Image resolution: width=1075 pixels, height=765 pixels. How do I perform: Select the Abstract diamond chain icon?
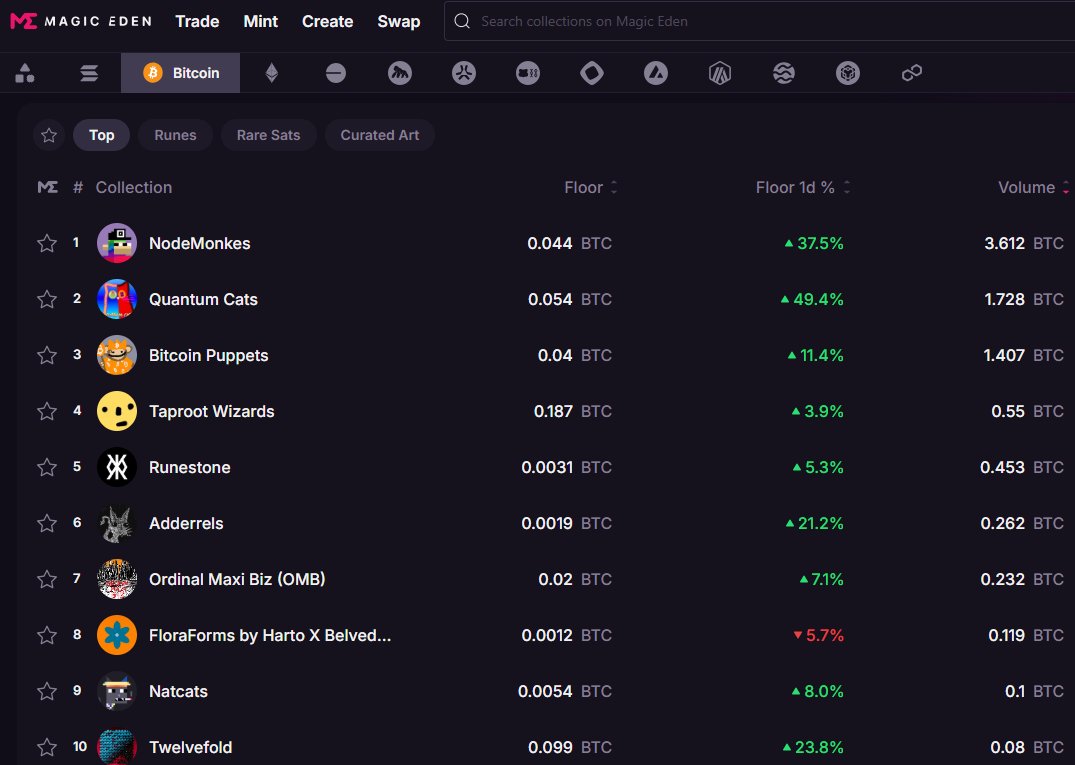pyautogui.click(x=592, y=73)
